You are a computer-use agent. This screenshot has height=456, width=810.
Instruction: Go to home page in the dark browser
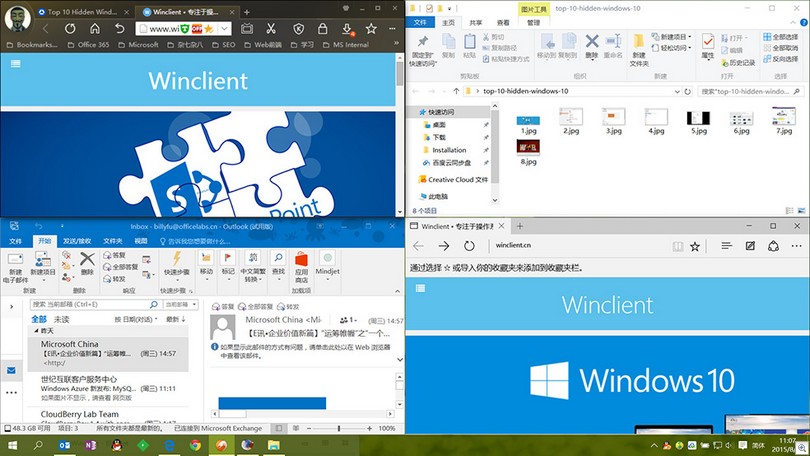pyautogui.click(x=95, y=29)
